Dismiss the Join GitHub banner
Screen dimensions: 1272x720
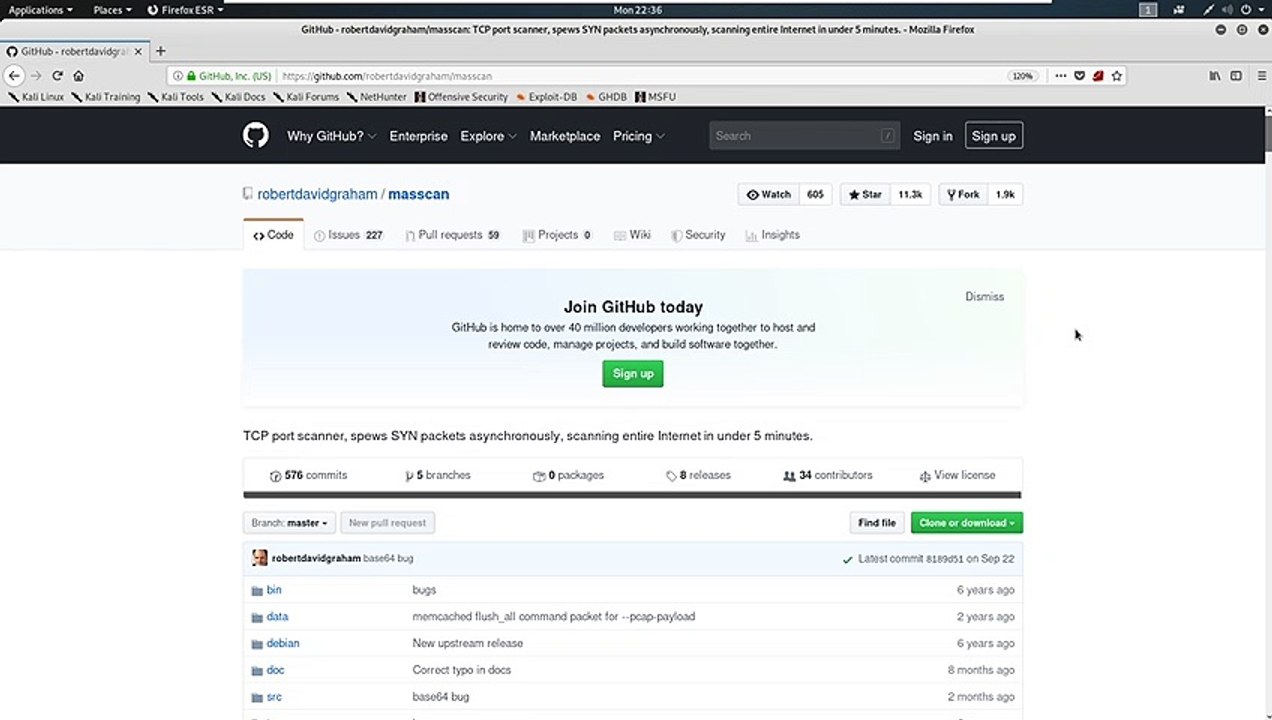(x=984, y=297)
